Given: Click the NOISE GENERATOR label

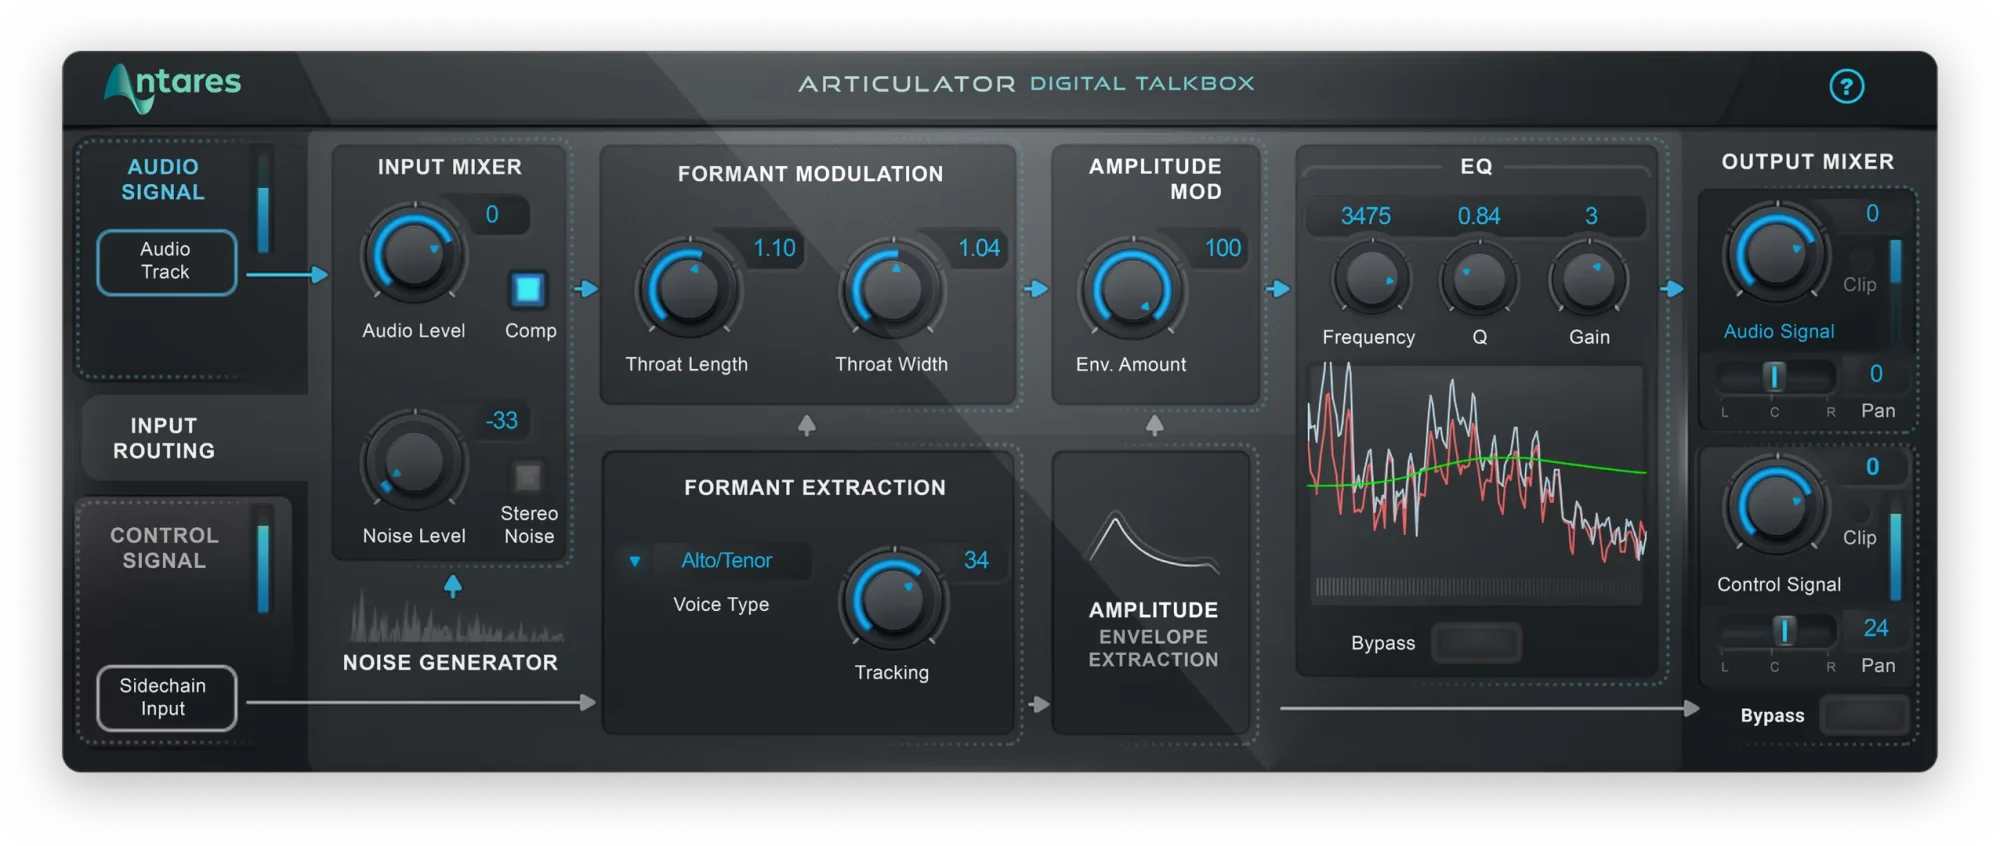Looking at the screenshot, I should 450,662.
